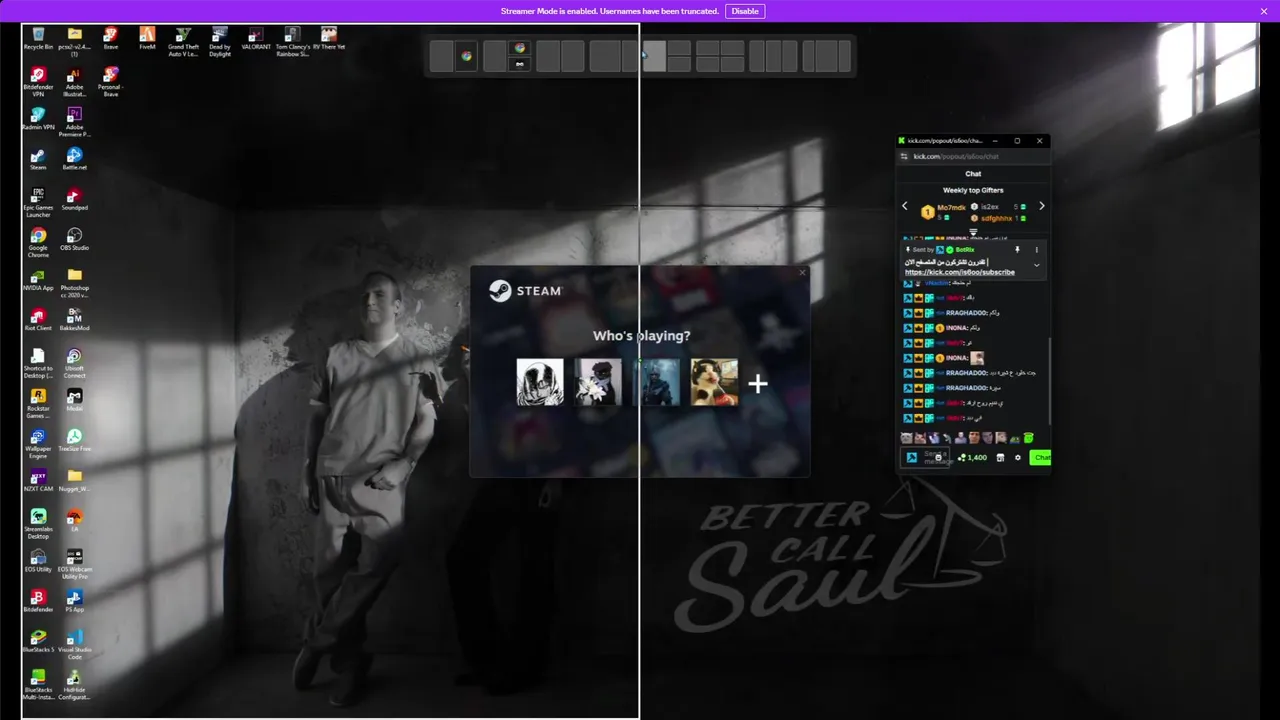The image size is (1280, 720).
Task: Open the FiveM desktop shortcut
Action: (147, 40)
